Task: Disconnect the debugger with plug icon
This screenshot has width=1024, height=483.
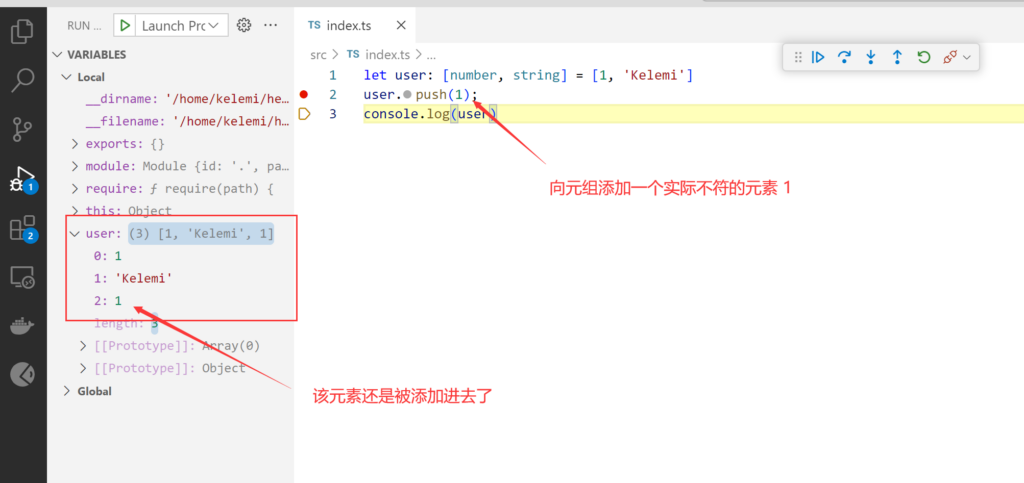Action: click(x=950, y=57)
